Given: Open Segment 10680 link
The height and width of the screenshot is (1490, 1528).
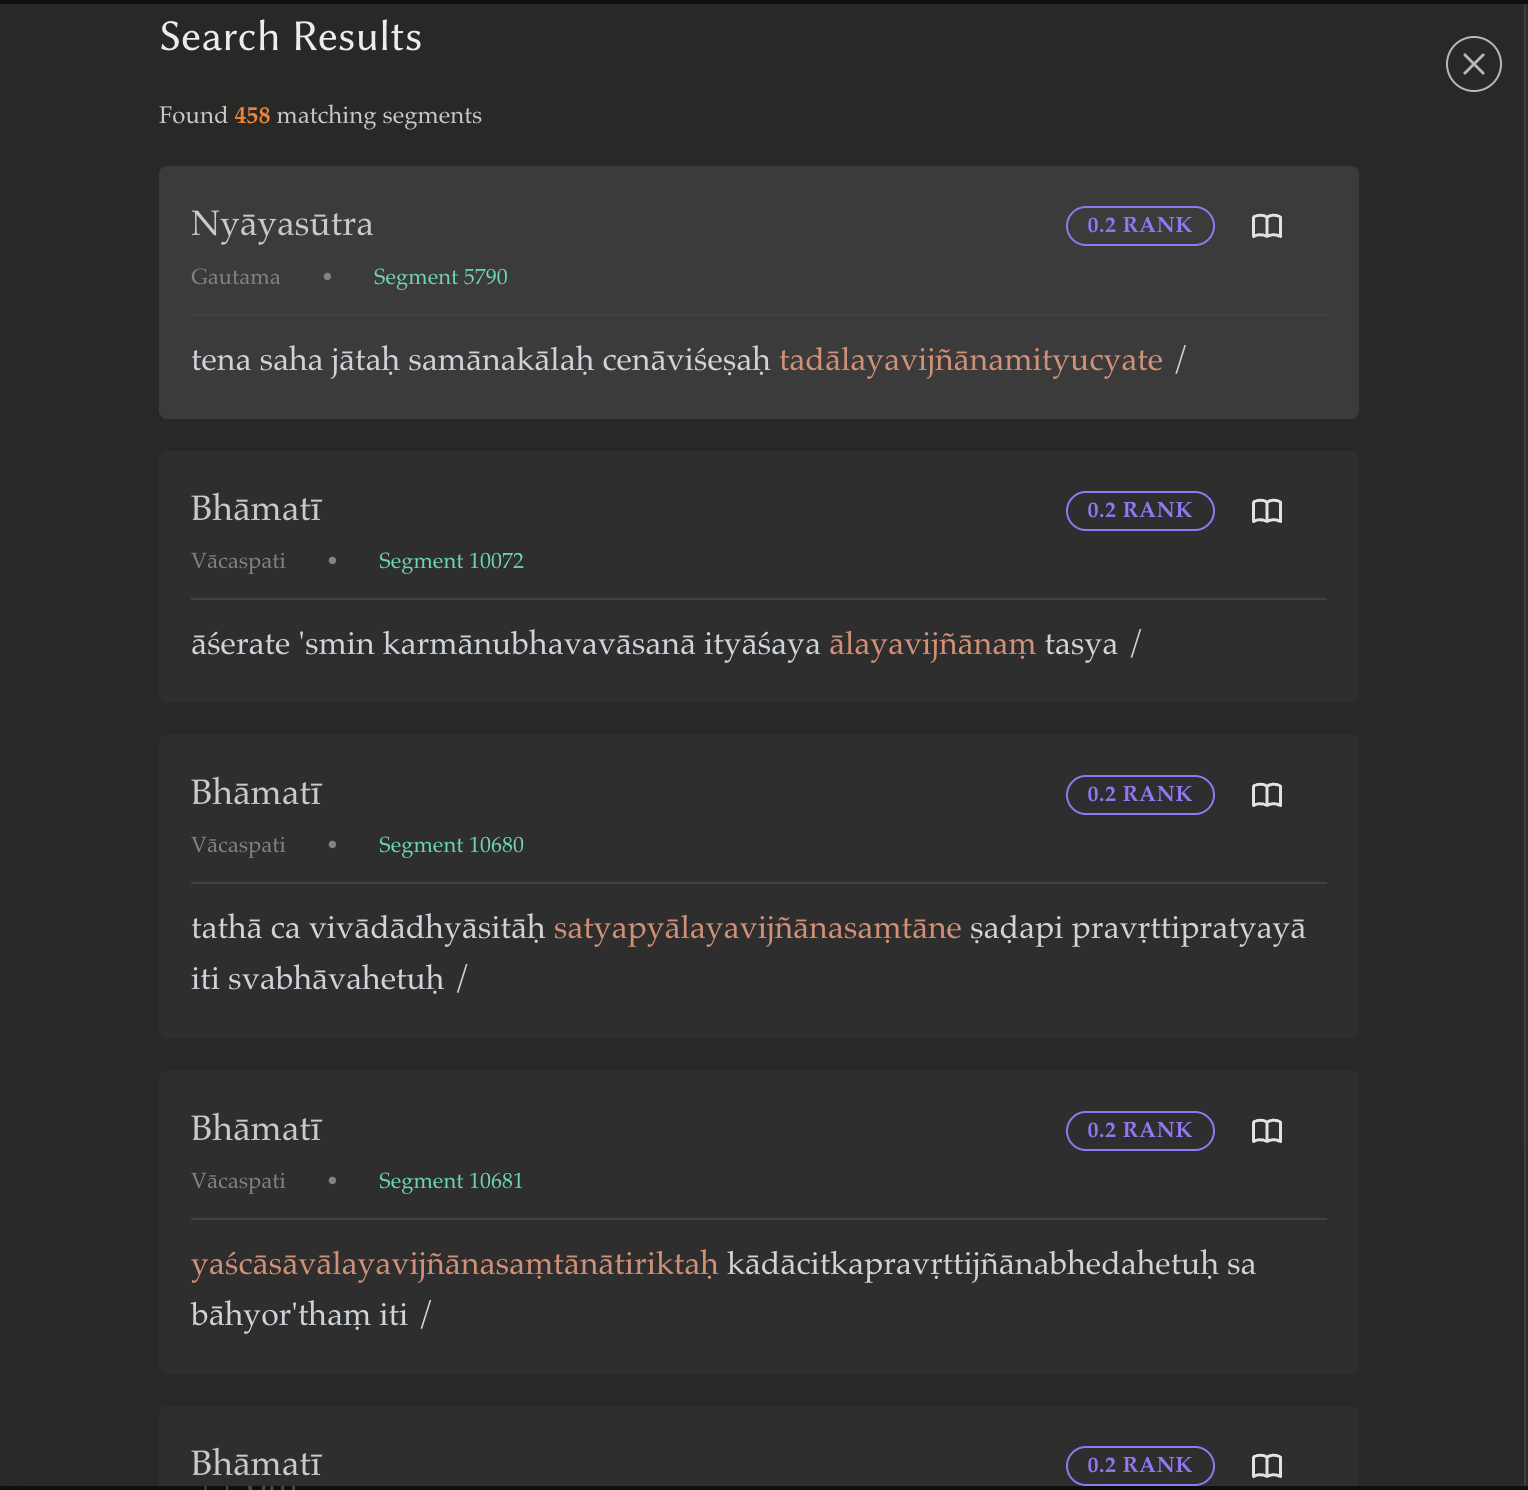Looking at the screenshot, I should coord(450,845).
